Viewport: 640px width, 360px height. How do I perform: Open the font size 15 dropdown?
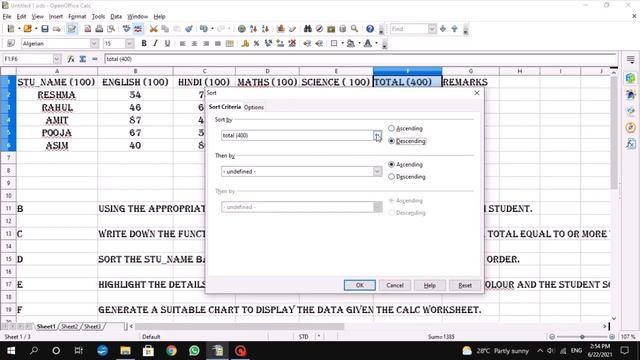[129, 43]
